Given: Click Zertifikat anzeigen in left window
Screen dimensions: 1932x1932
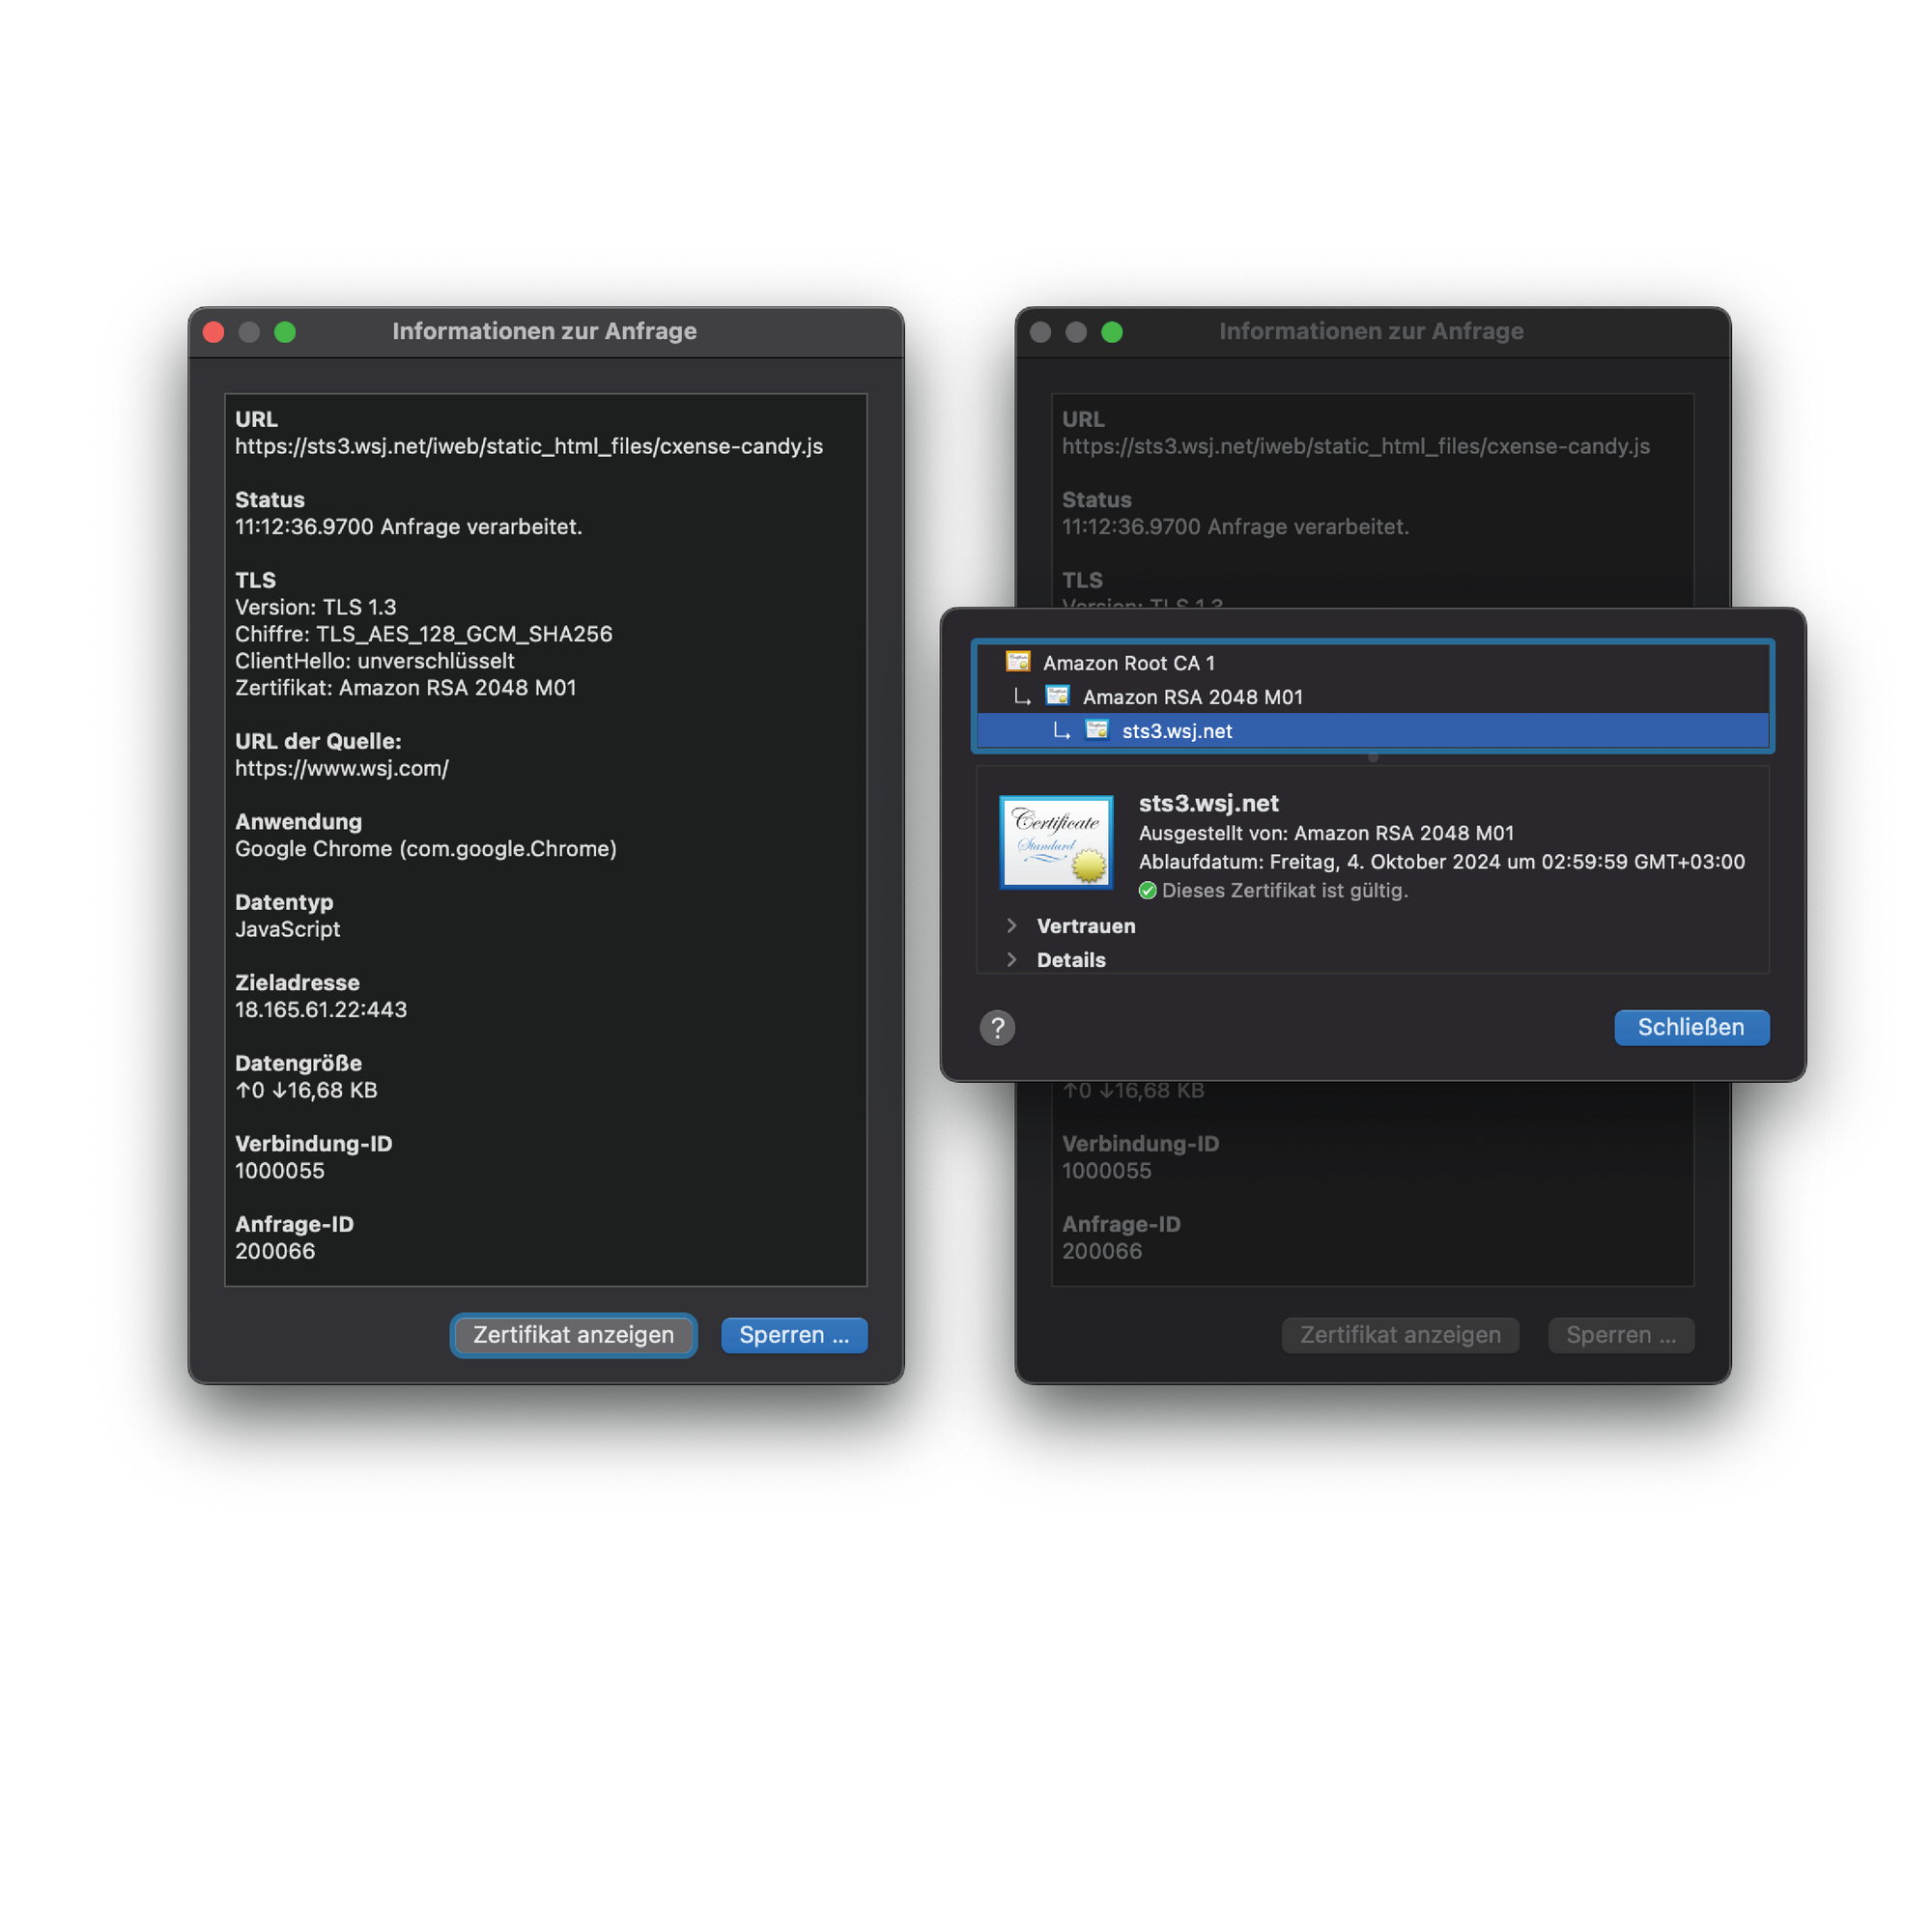Looking at the screenshot, I should pos(573,1335).
